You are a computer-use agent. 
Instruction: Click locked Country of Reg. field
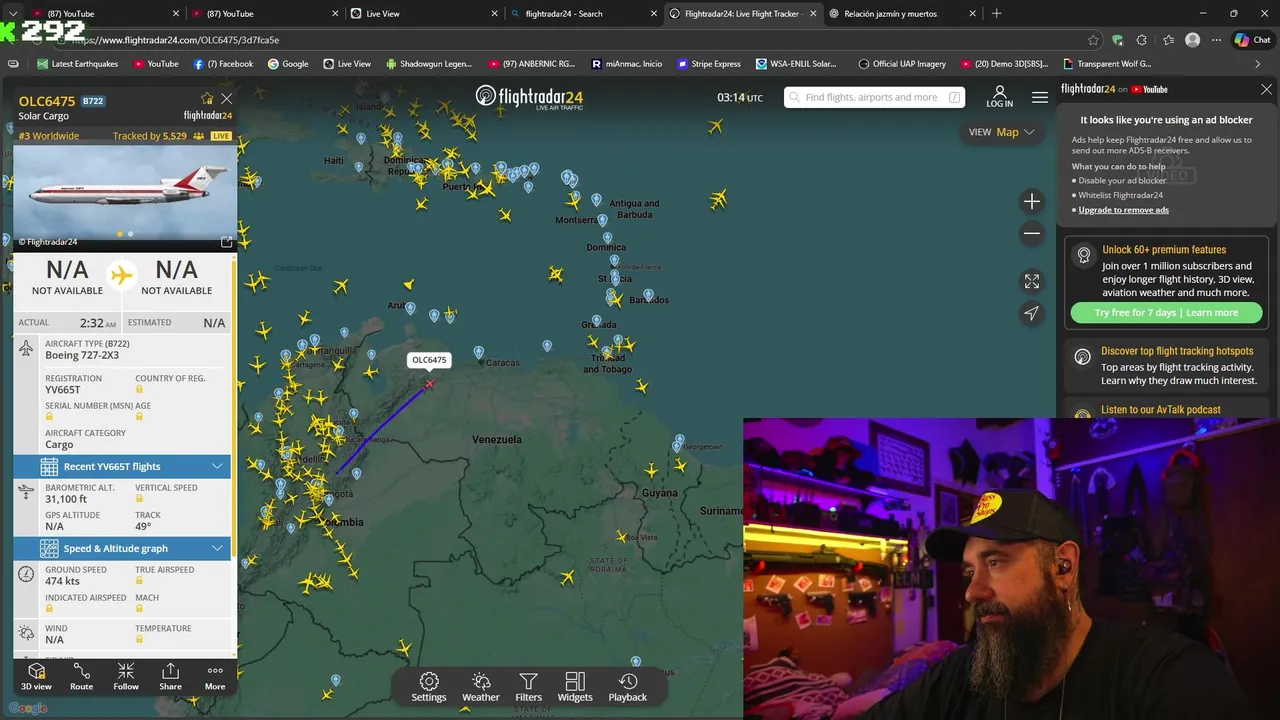(140, 389)
